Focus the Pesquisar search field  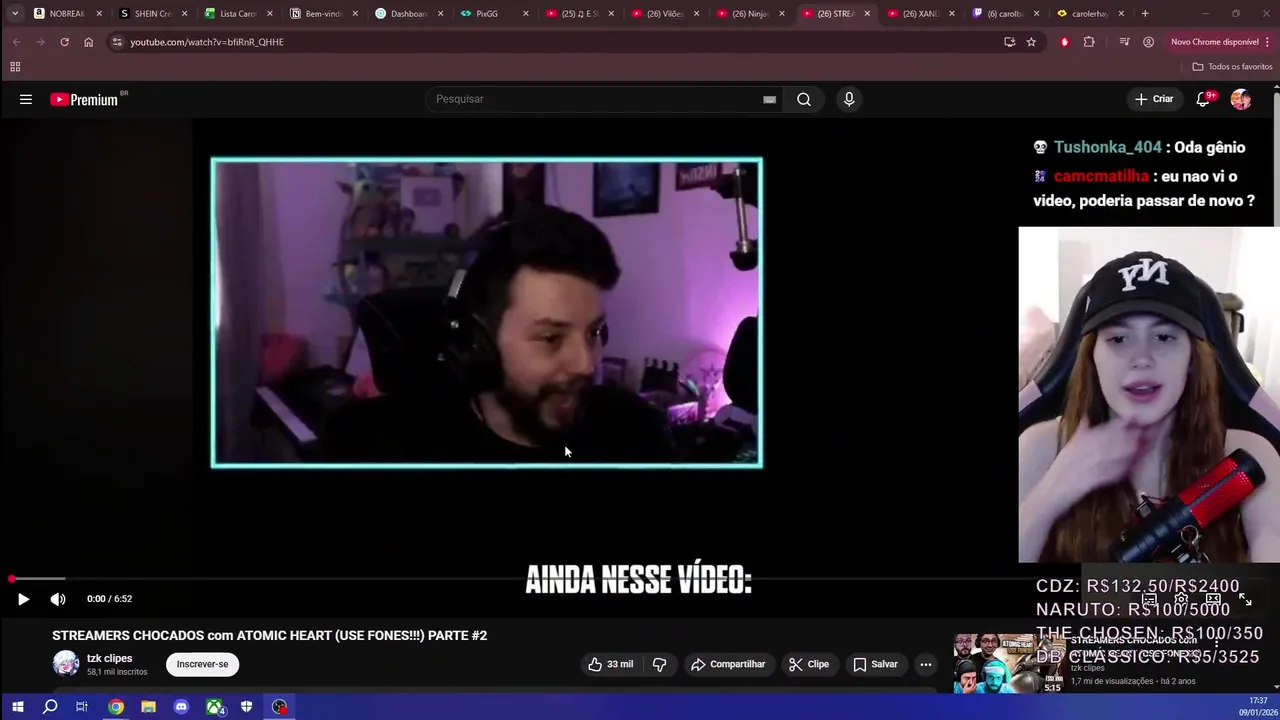click(595, 99)
